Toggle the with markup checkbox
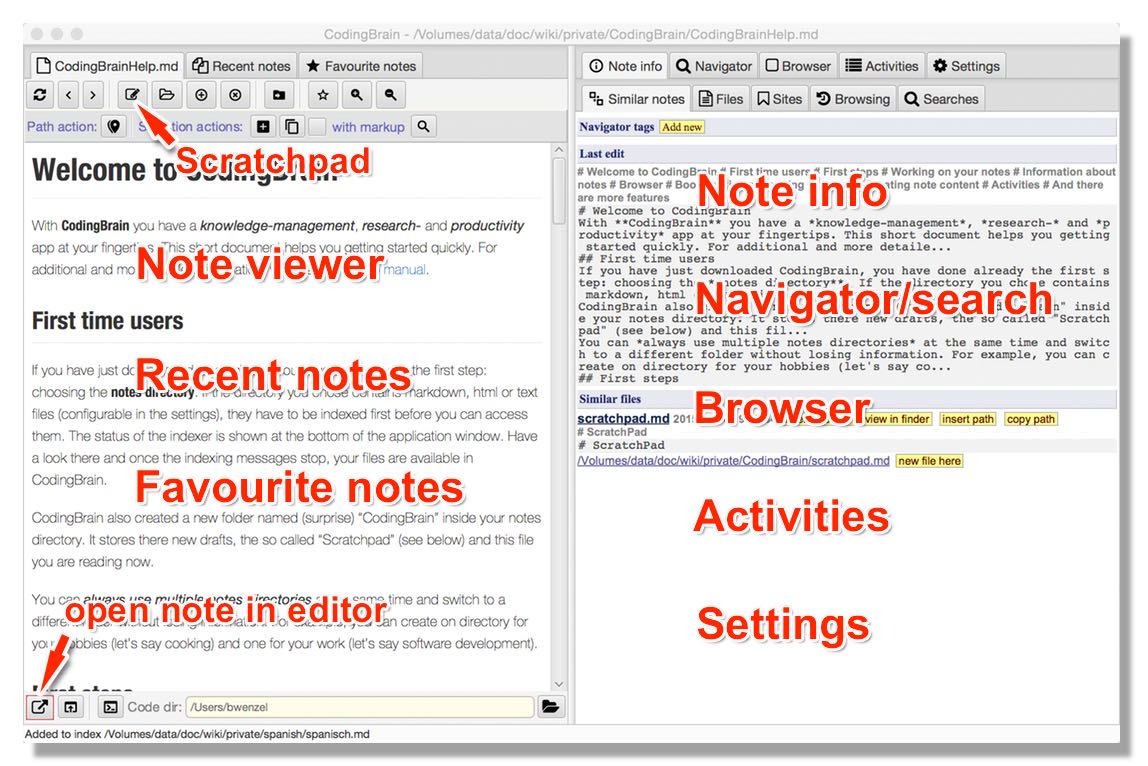The height and width of the screenshot is (766, 1148). tap(317, 127)
